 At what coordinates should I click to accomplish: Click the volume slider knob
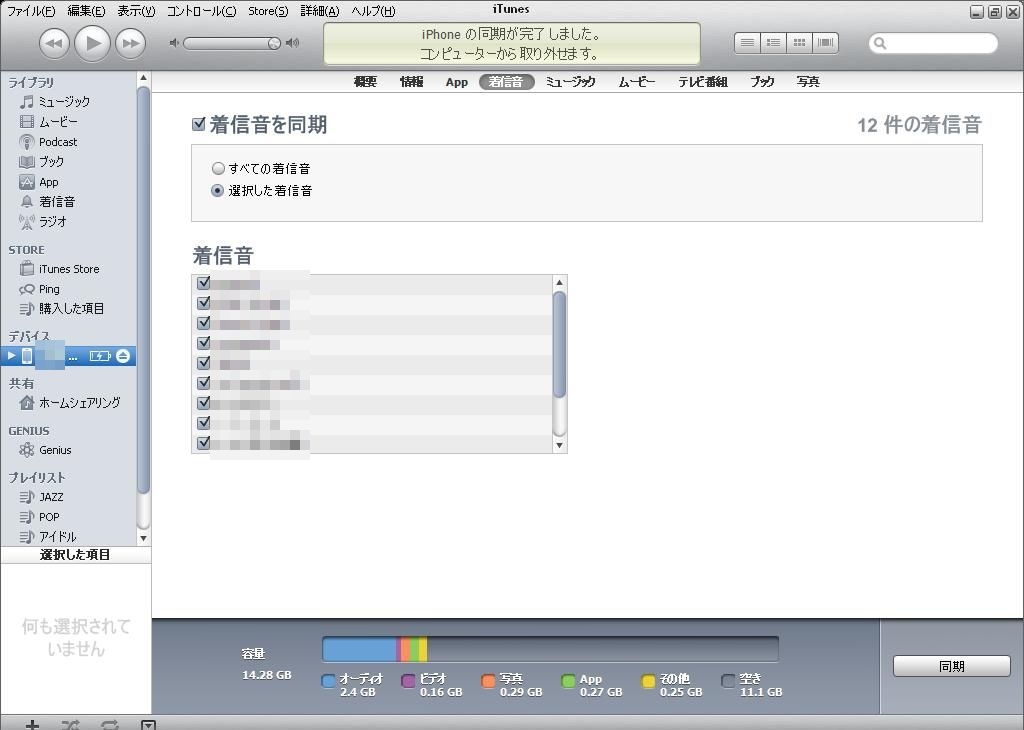(x=274, y=43)
